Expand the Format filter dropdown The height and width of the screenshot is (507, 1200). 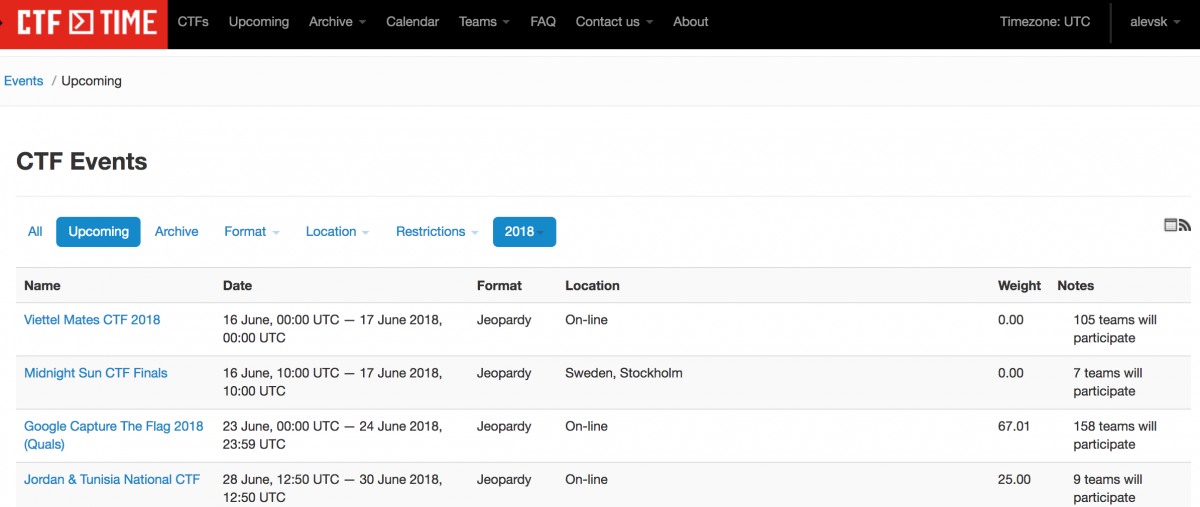(251, 231)
